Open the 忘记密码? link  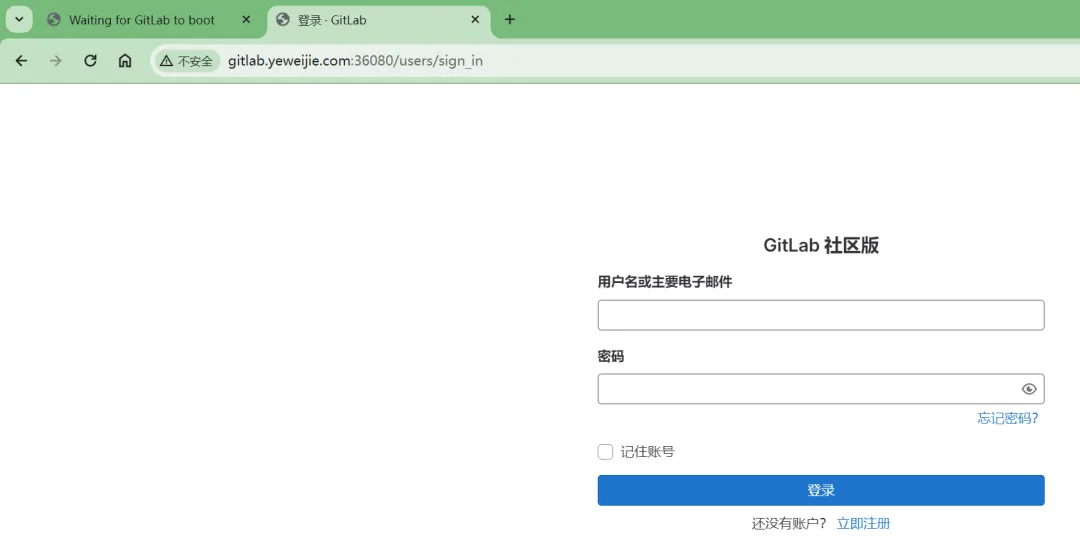1007,418
